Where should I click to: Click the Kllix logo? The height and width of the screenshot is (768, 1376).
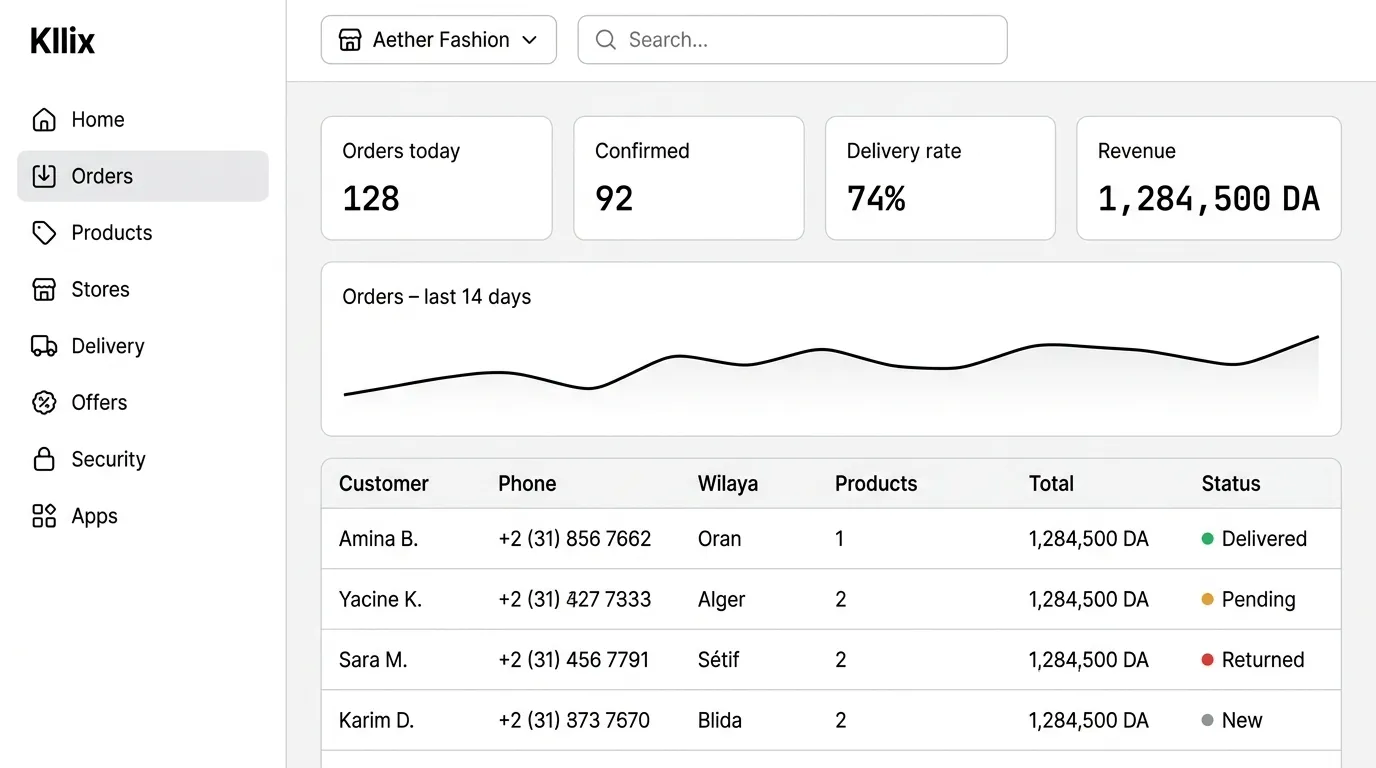[63, 41]
